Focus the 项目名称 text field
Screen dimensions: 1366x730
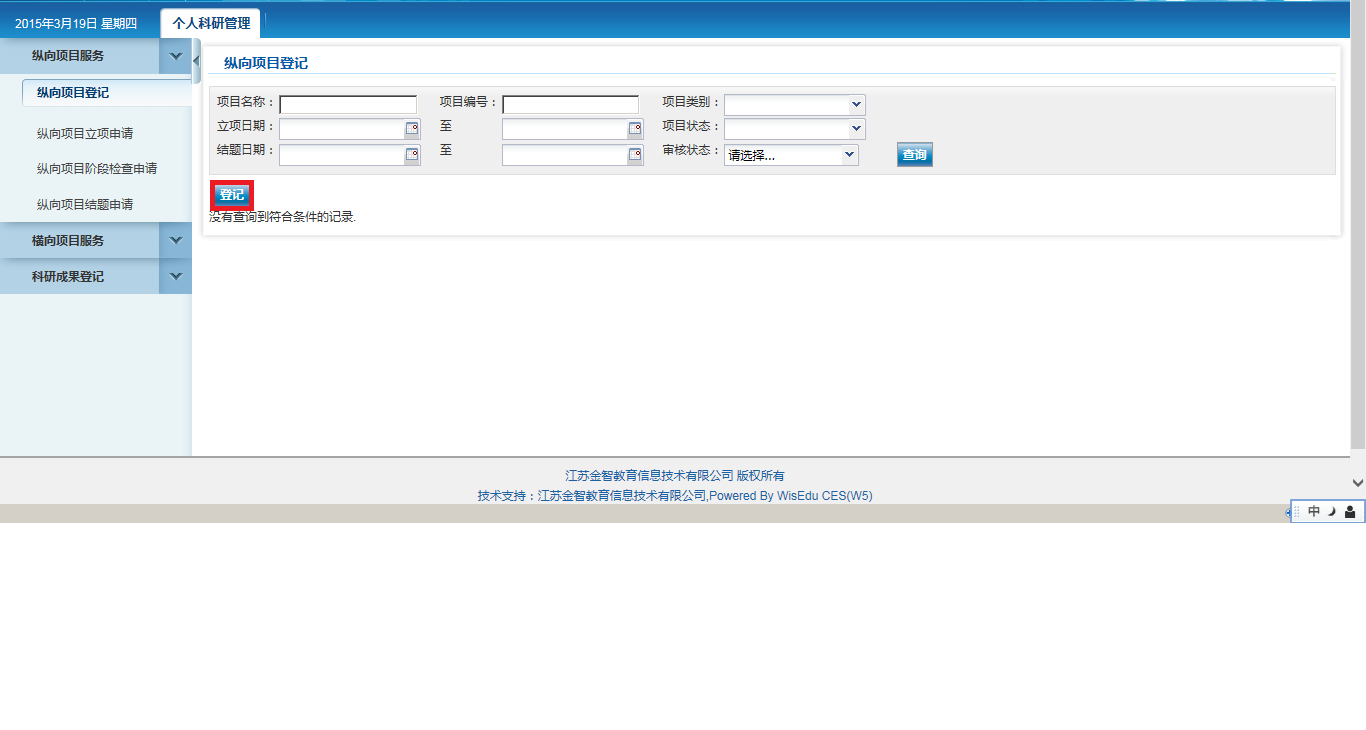pos(348,104)
